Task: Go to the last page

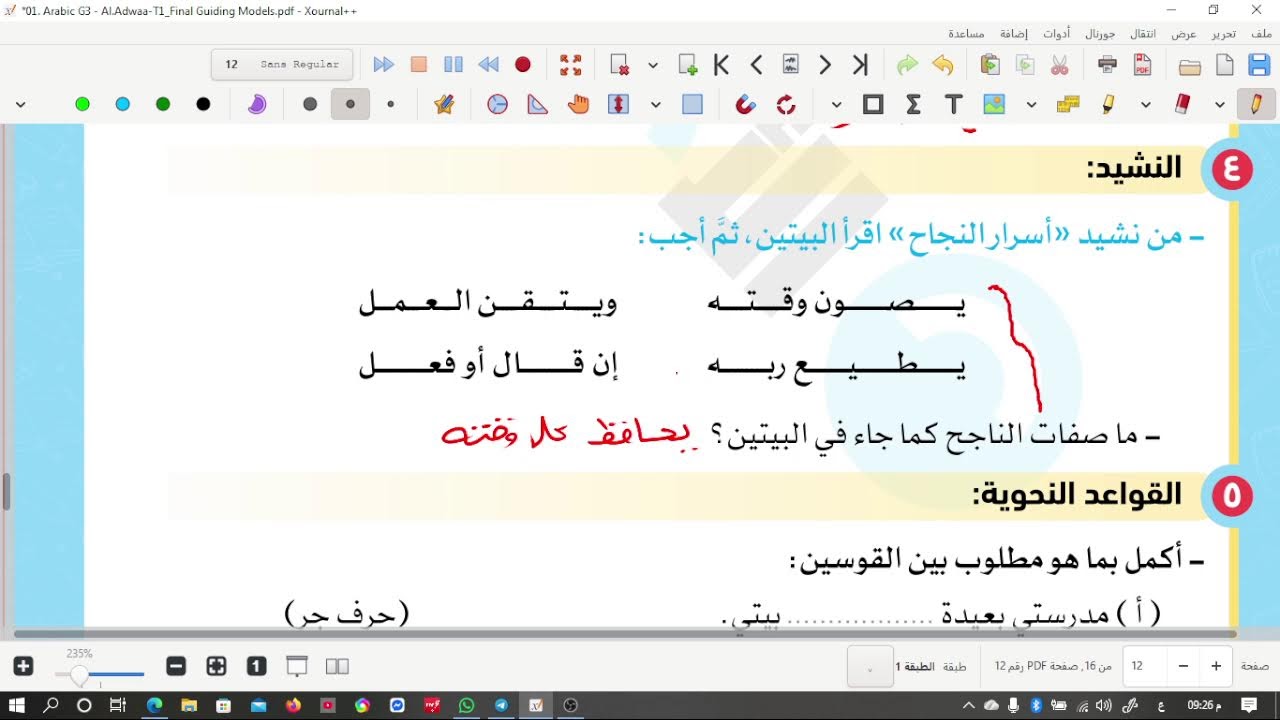Action: [x=860, y=65]
